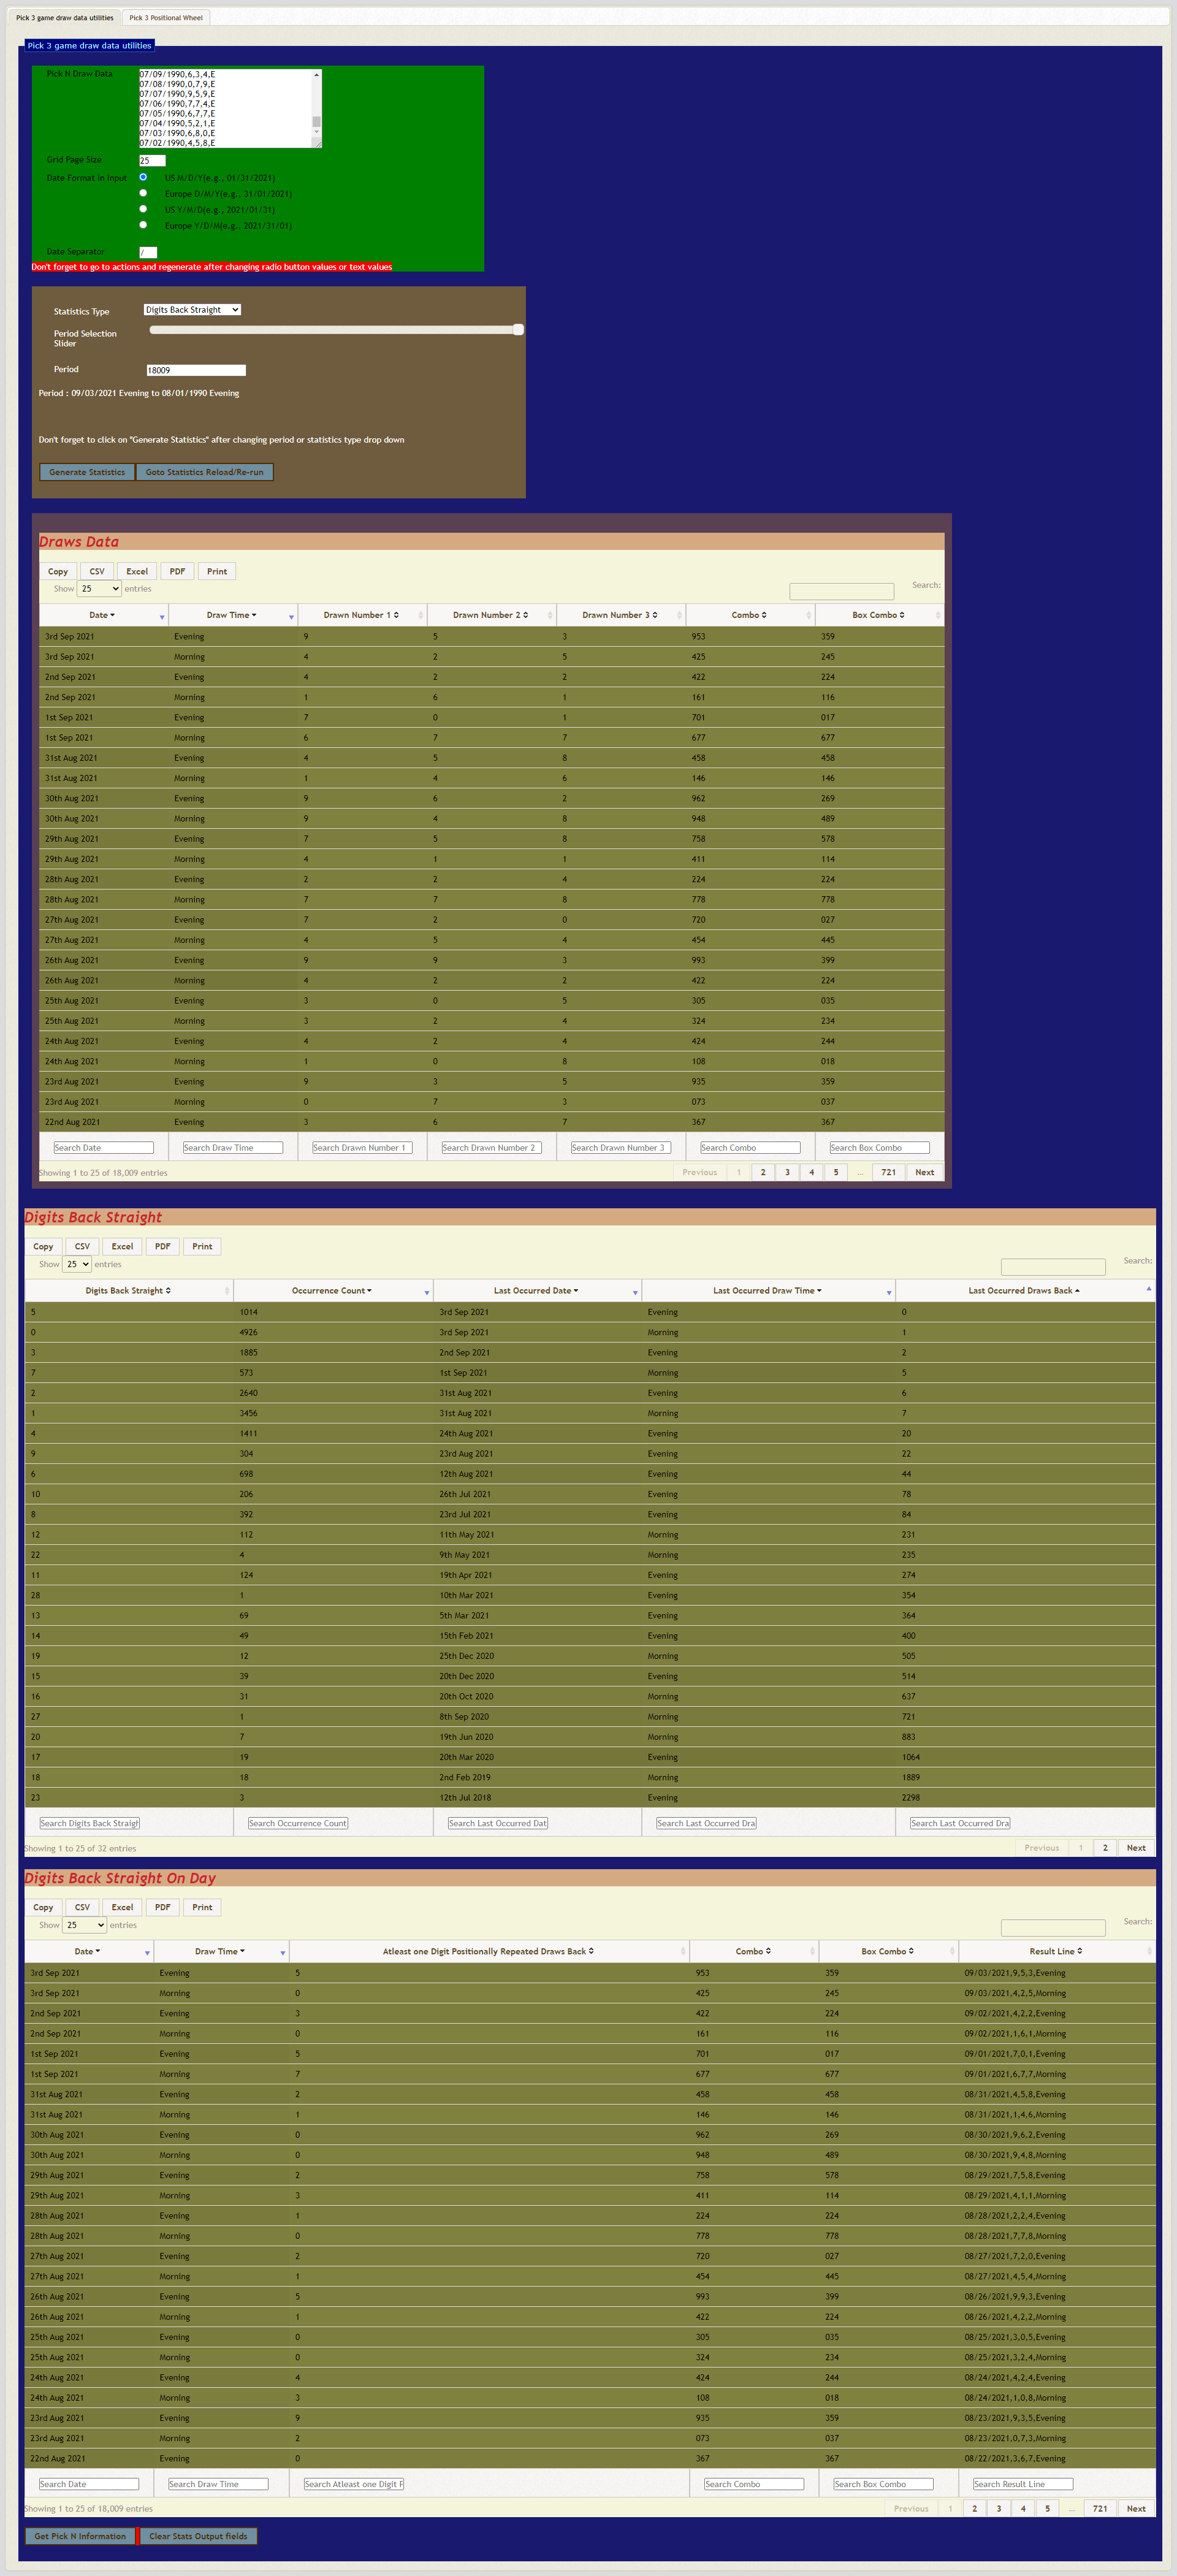This screenshot has height=2576, width=1177.
Task: Select Europe Y/D/M date format radio
Action: point(143,225)
